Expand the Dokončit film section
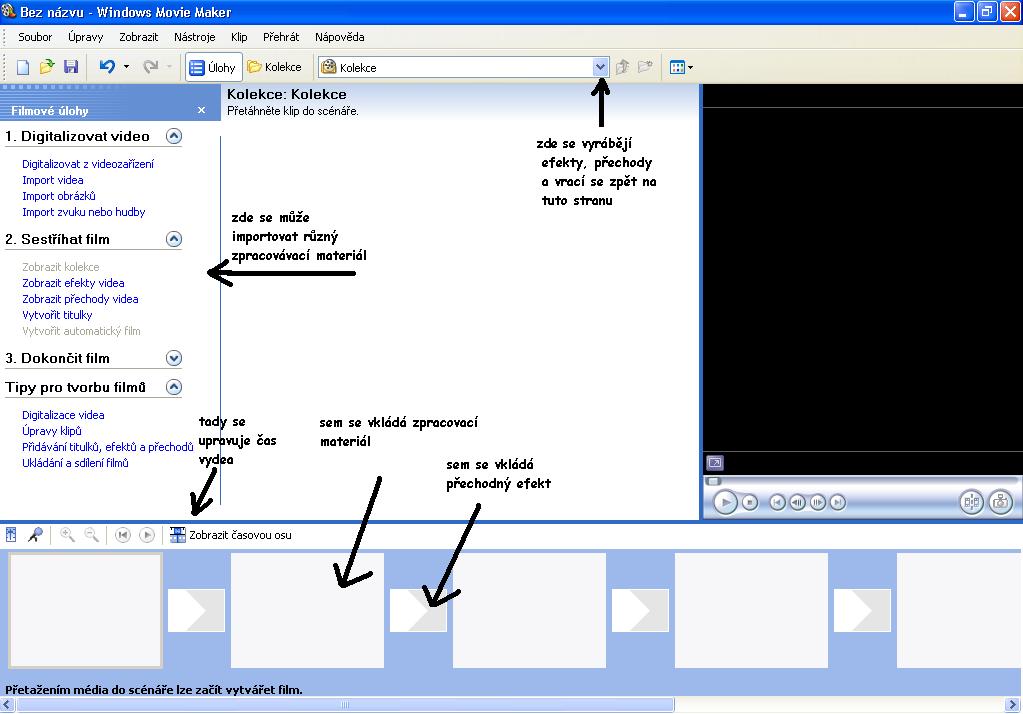The image size is (1023, 714). (174, 358)
